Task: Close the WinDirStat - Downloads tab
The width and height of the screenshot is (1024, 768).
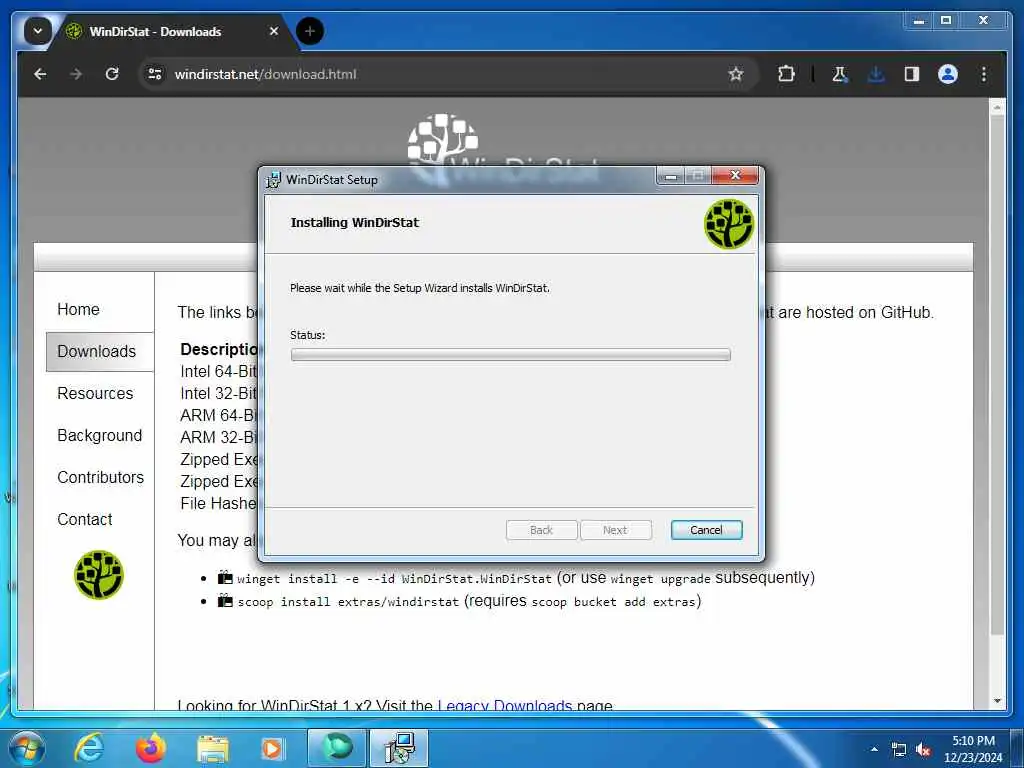Action: 274,31
